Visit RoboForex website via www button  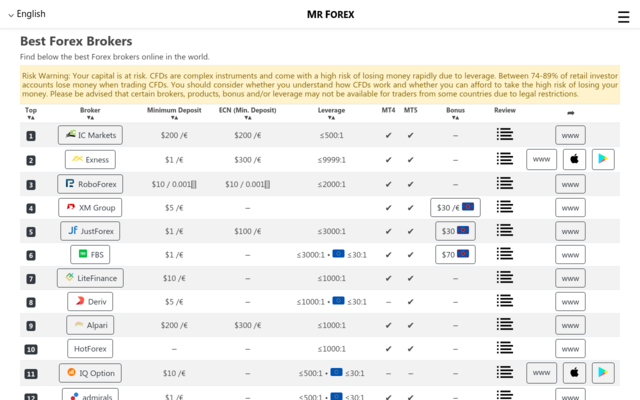[570, 184]
